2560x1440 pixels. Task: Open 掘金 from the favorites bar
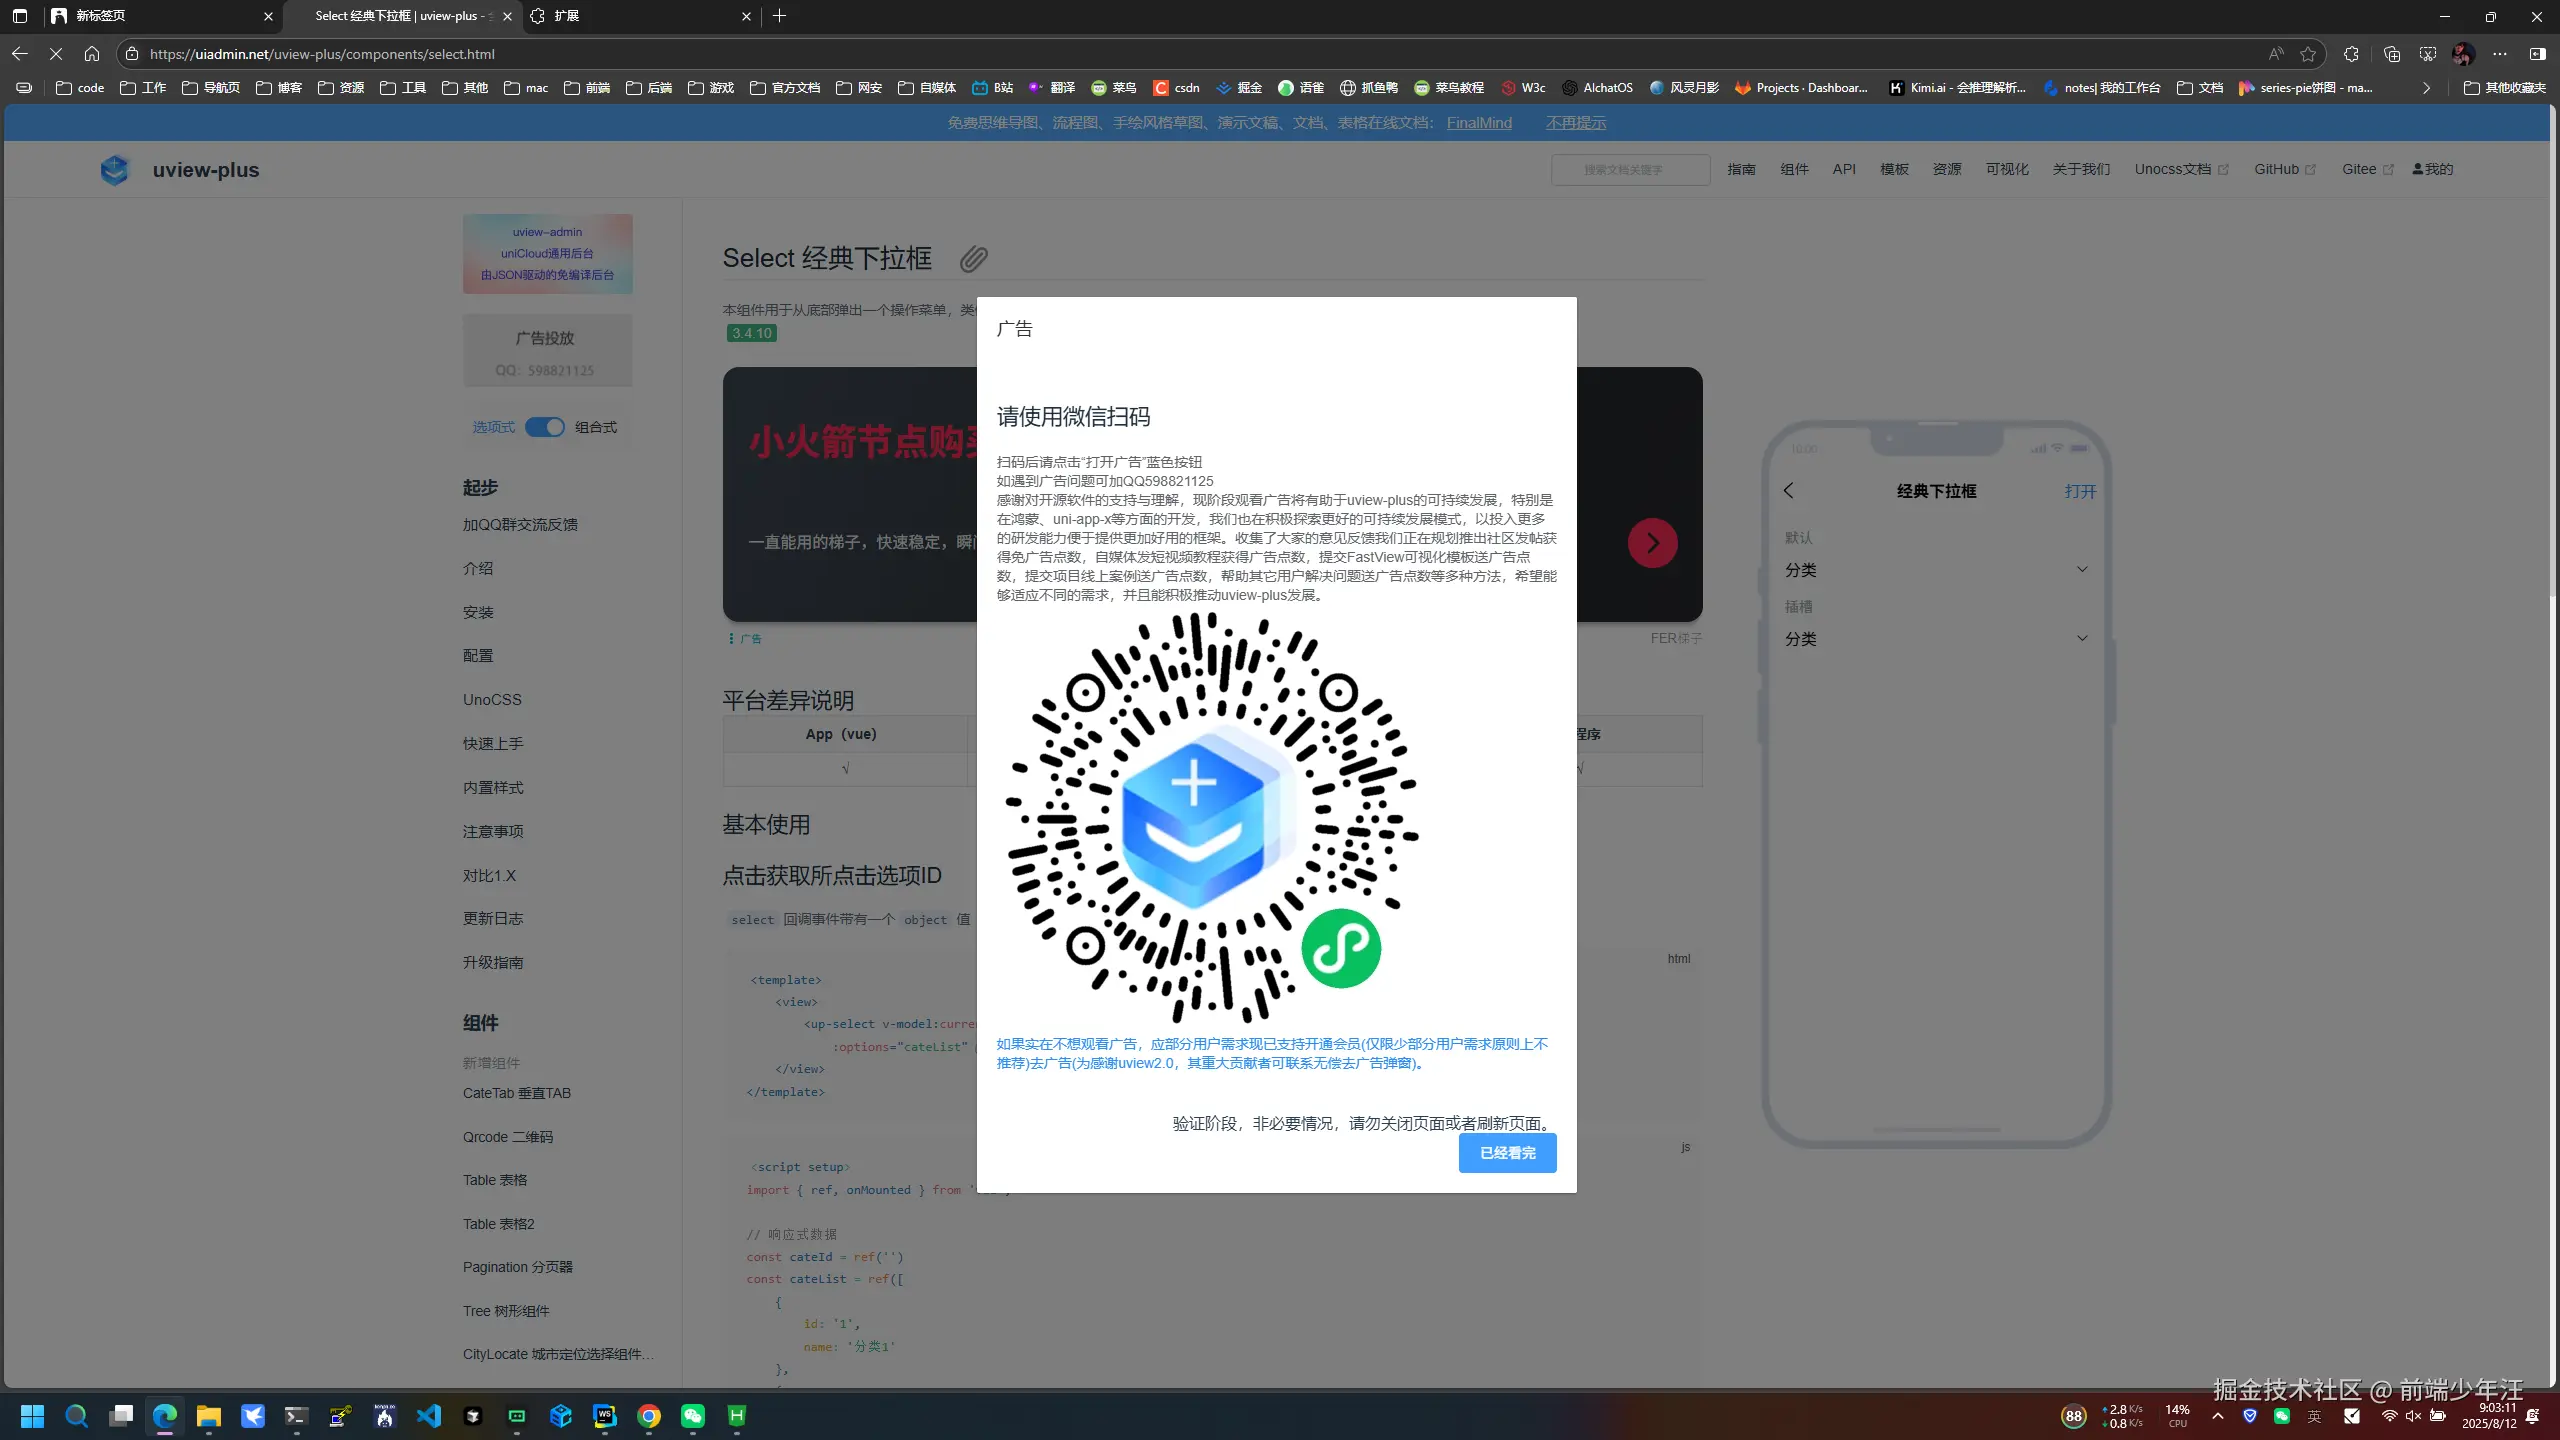click(1238, 88)
